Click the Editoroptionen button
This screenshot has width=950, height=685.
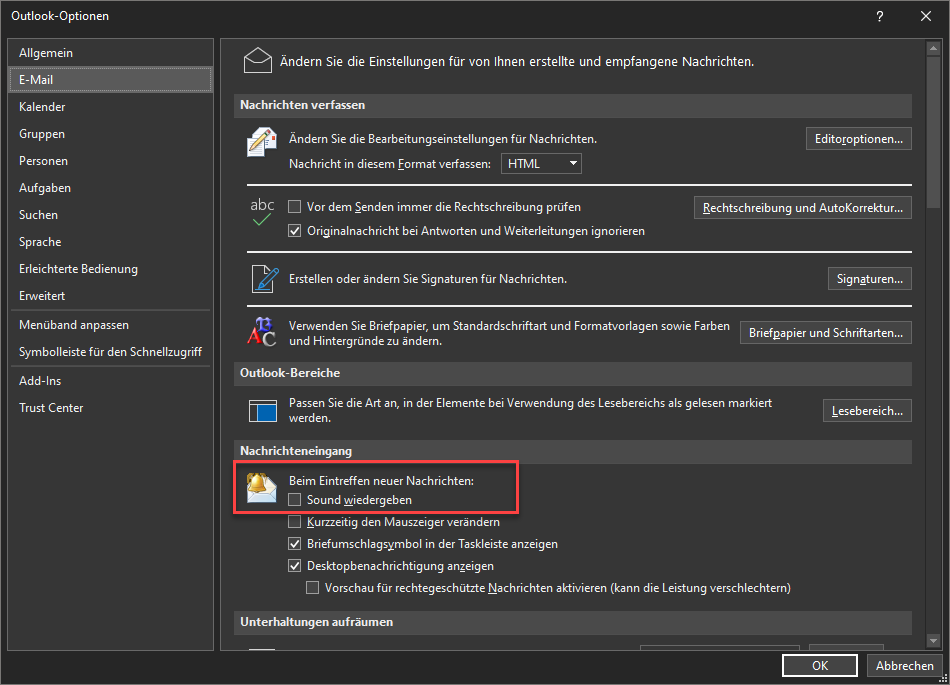tap(859, 139)
